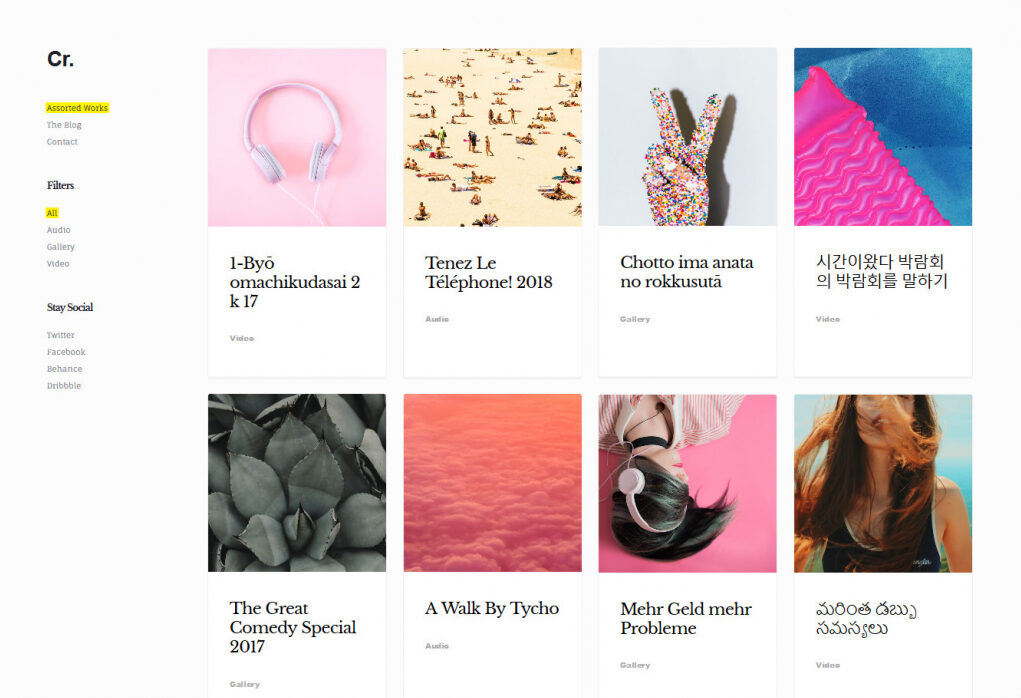Filter works by Gallery
The image size is (1021, 698).
(61, 247)
